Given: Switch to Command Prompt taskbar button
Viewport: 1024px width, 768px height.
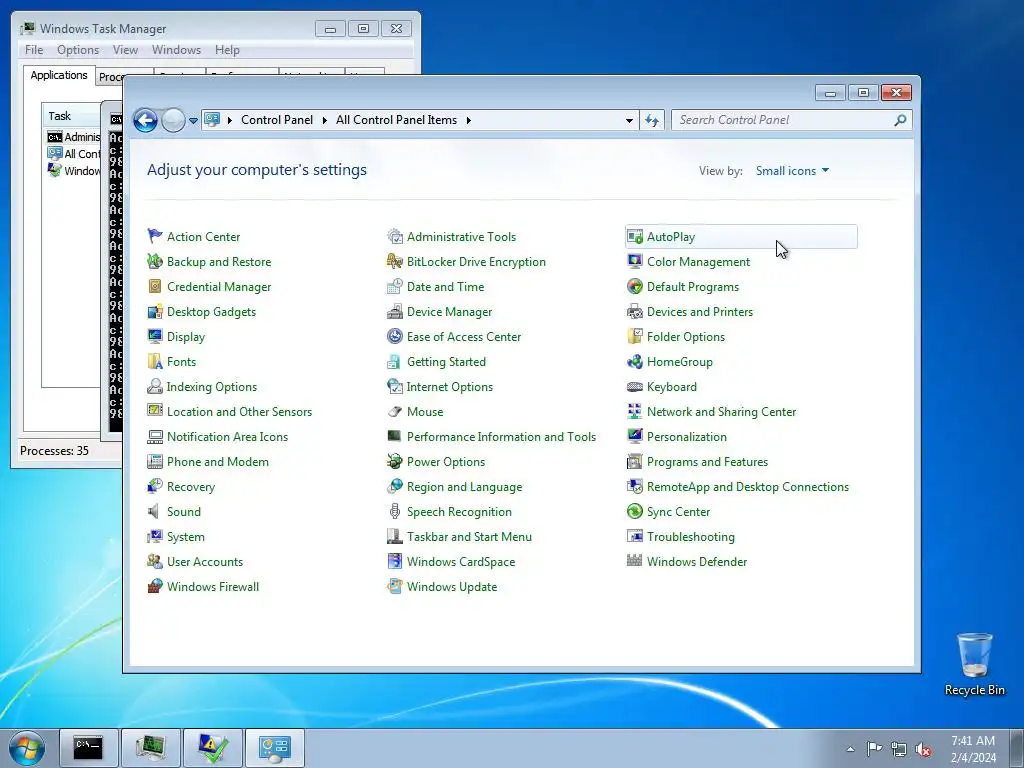Looking at the screenshot, I should [x=88, y=748].
